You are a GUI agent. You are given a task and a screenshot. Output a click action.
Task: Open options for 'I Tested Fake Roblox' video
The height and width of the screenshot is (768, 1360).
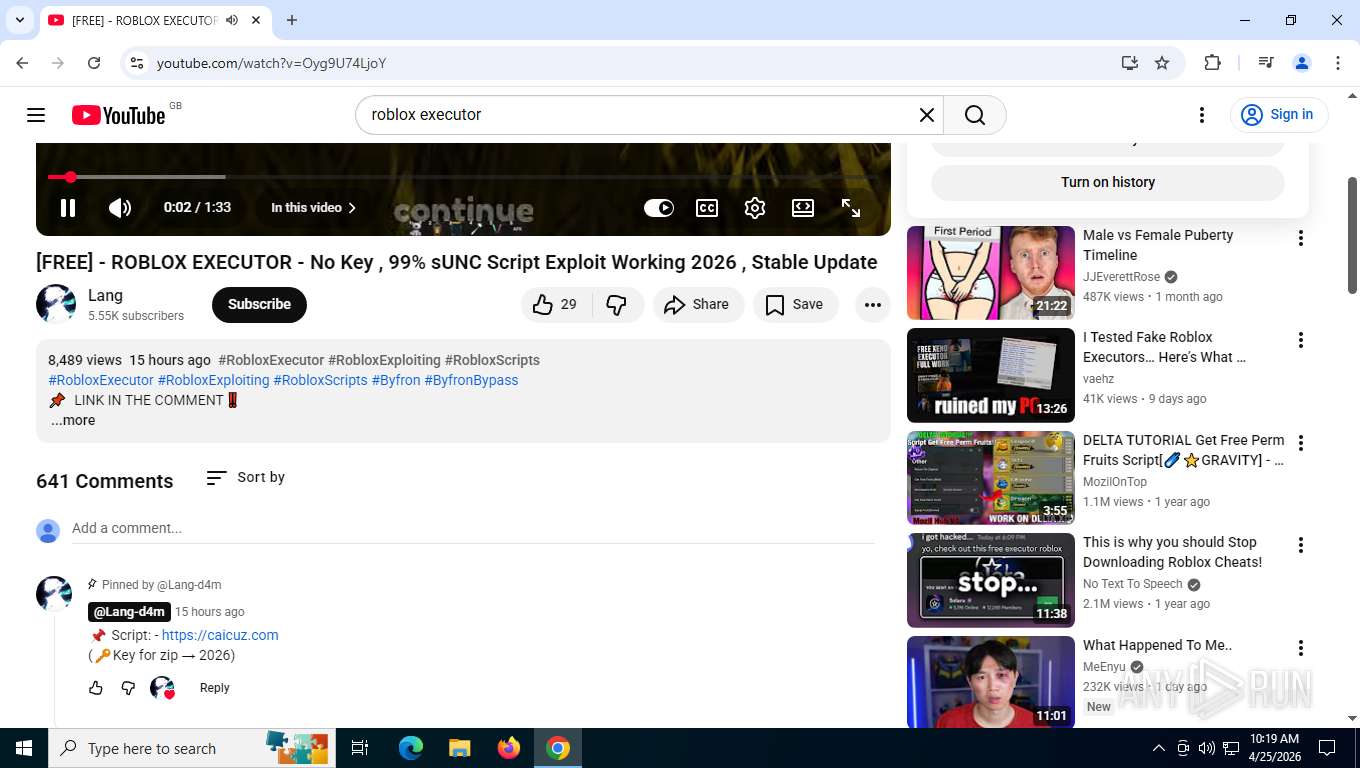pyautogui.click(x=1301, y=340)
